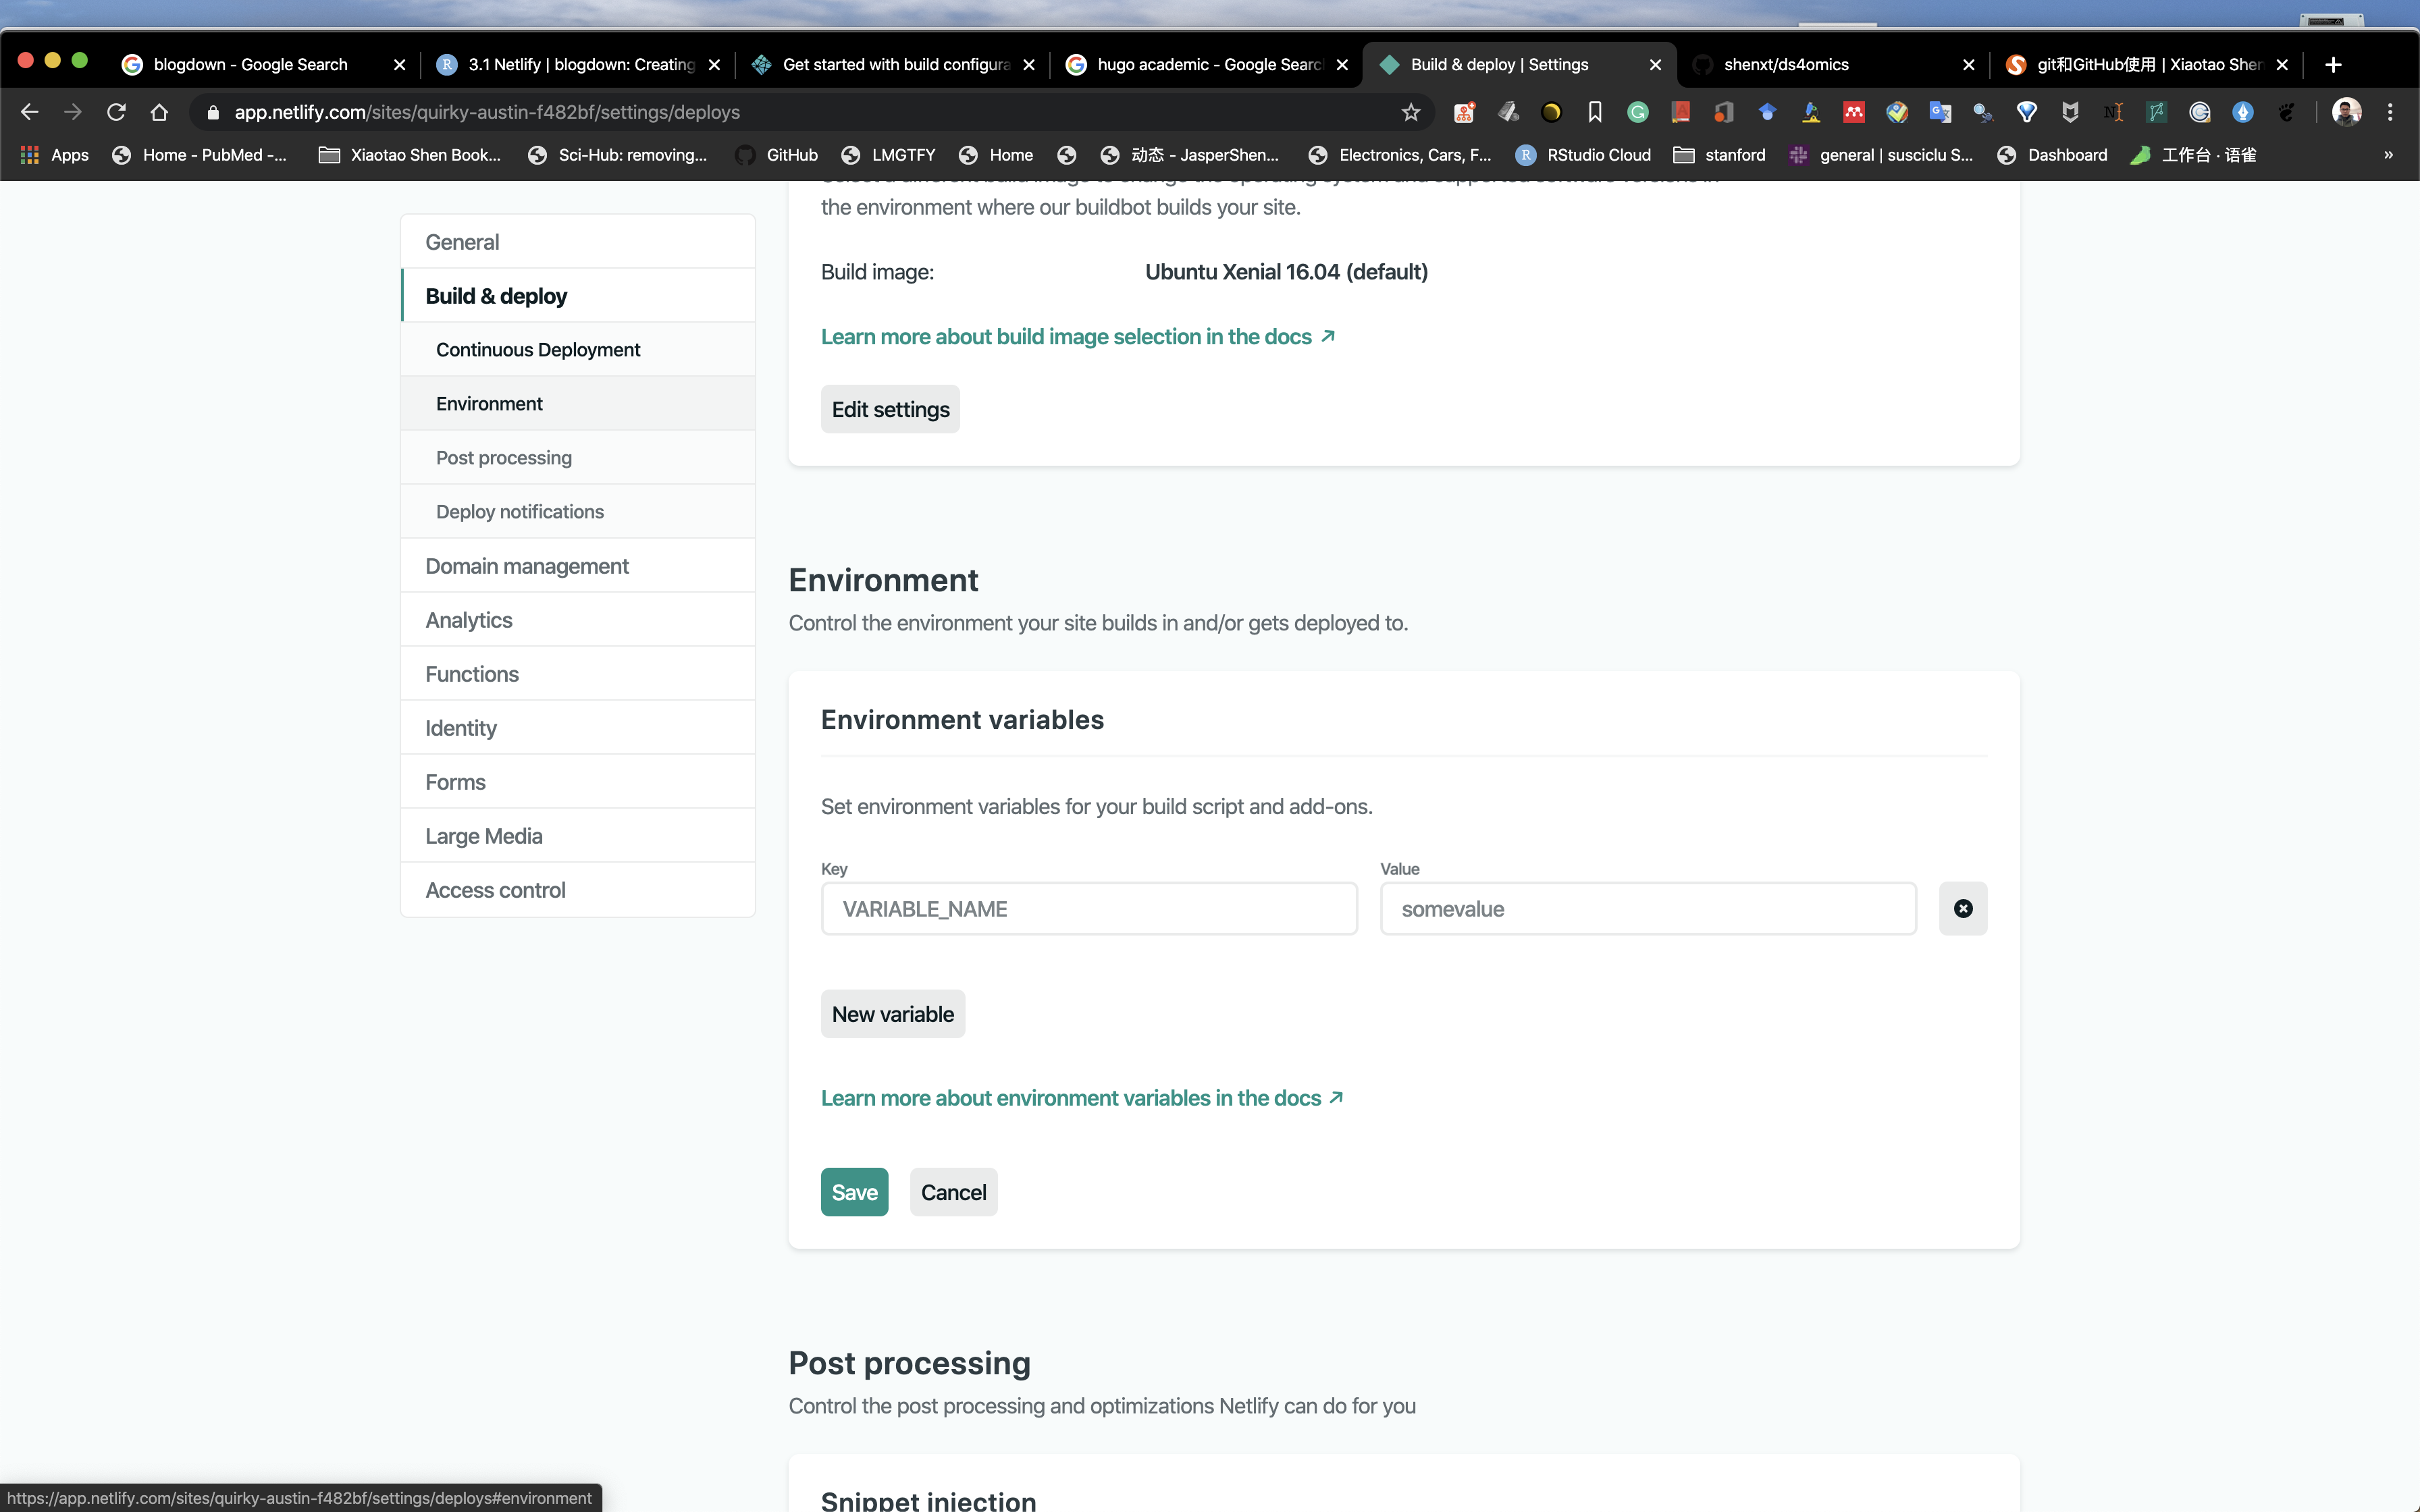Open the Xiaotao Shen Book folder

tap(410, 155)
